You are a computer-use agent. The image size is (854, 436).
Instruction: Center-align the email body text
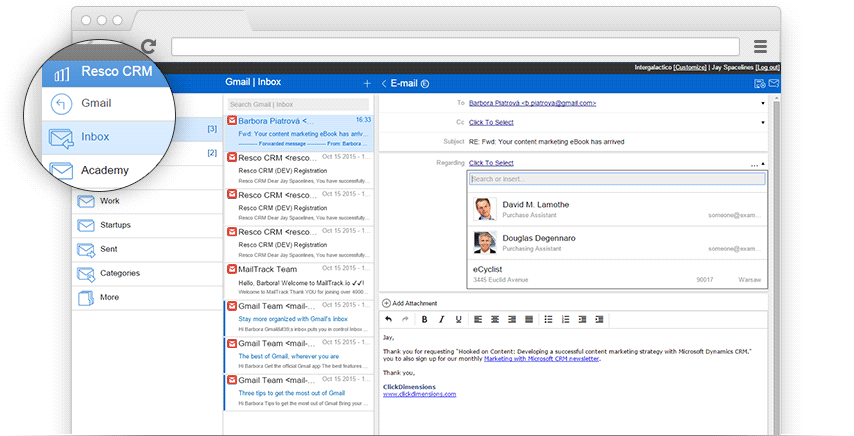coord(495,319)
